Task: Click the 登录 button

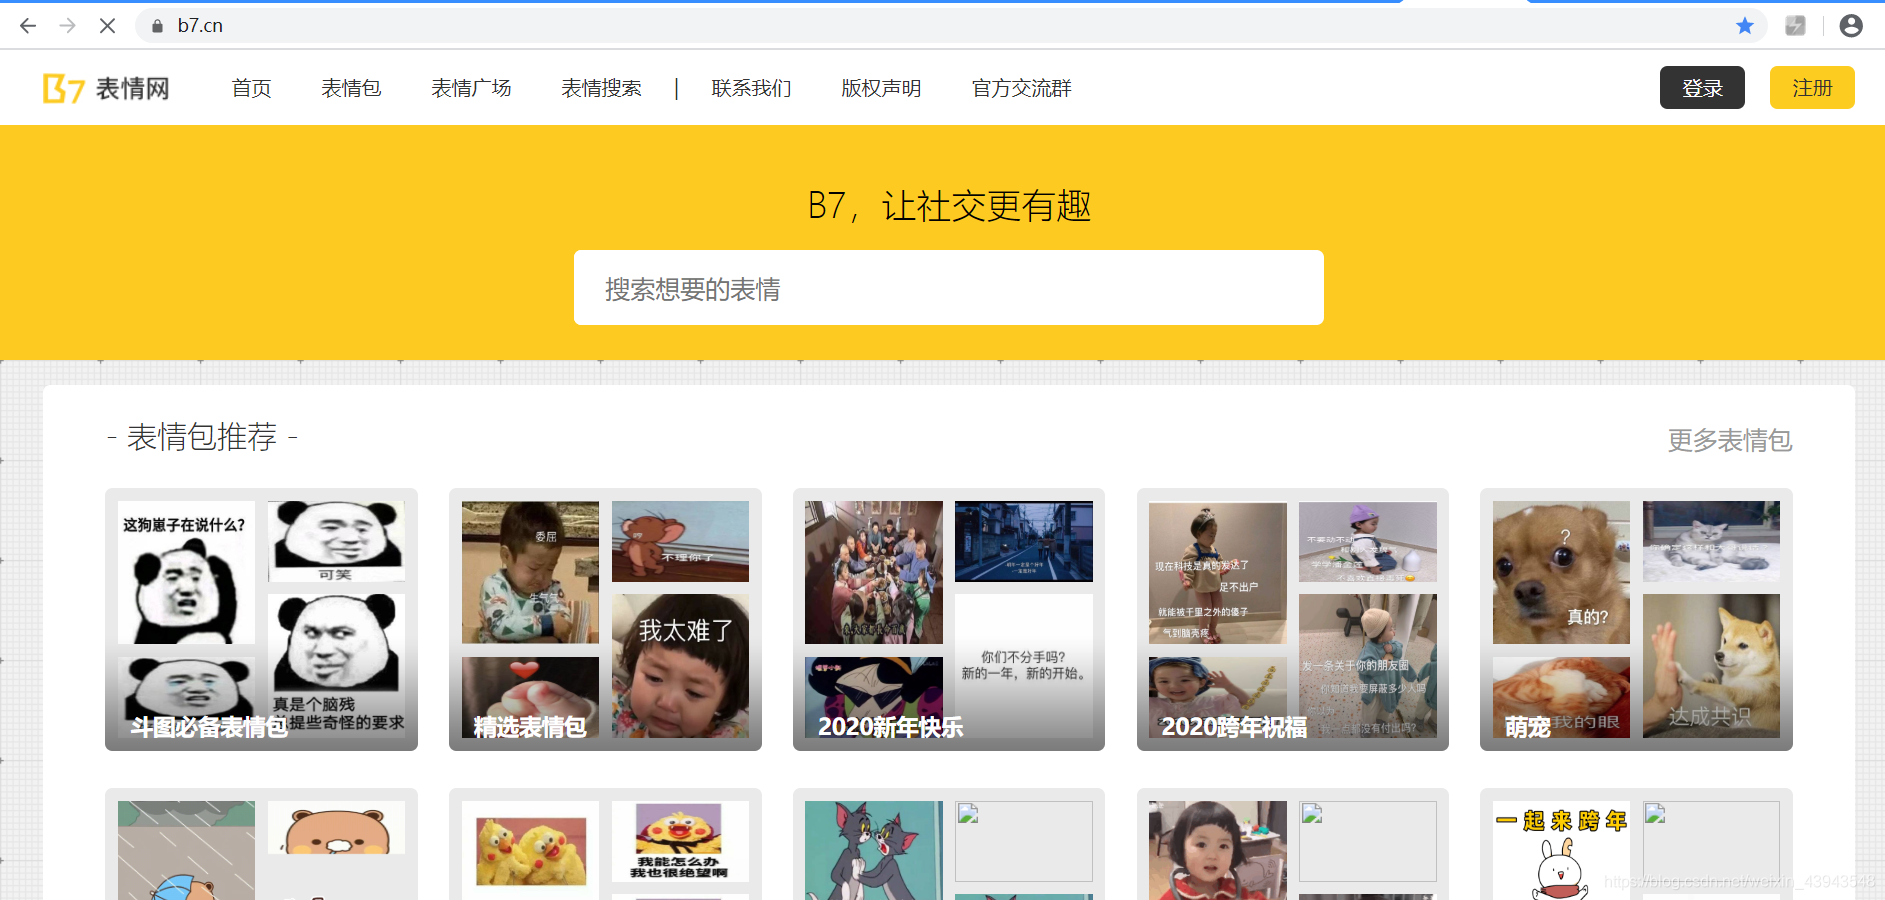Action: click(x=1702, y=88)
